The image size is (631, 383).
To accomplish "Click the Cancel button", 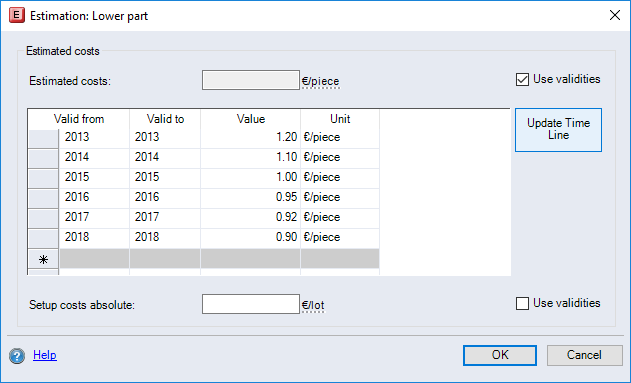I will [584, 355].
